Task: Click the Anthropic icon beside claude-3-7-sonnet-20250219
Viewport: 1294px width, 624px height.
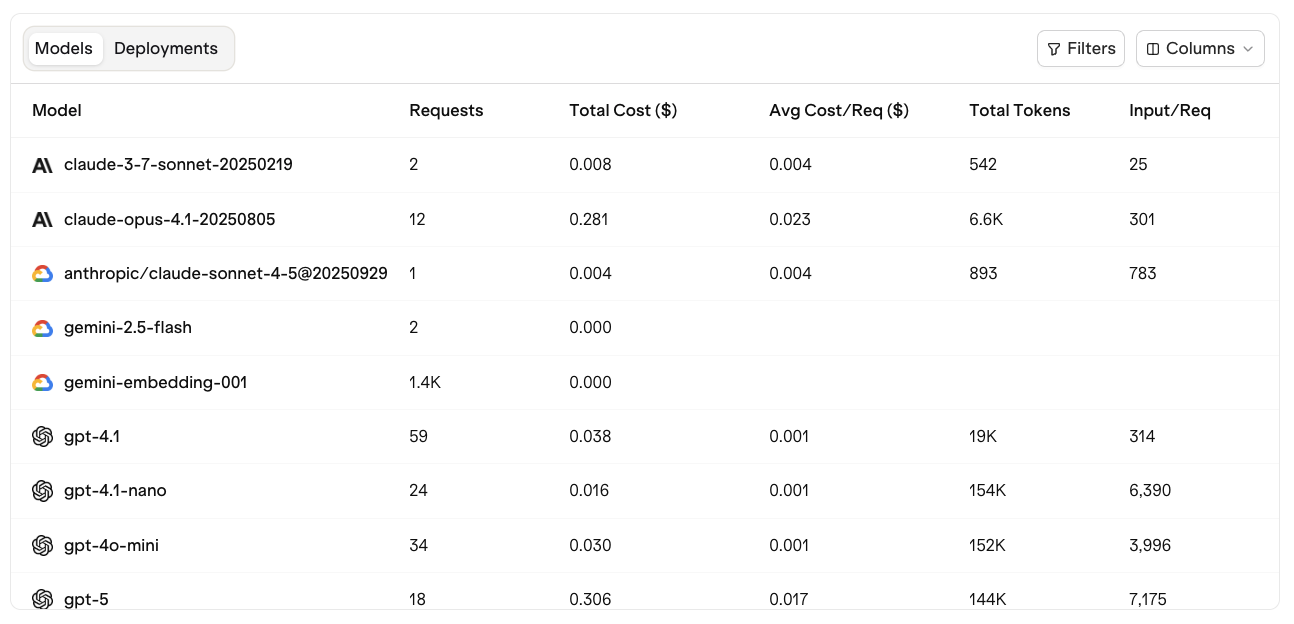Action: [42, 164]
